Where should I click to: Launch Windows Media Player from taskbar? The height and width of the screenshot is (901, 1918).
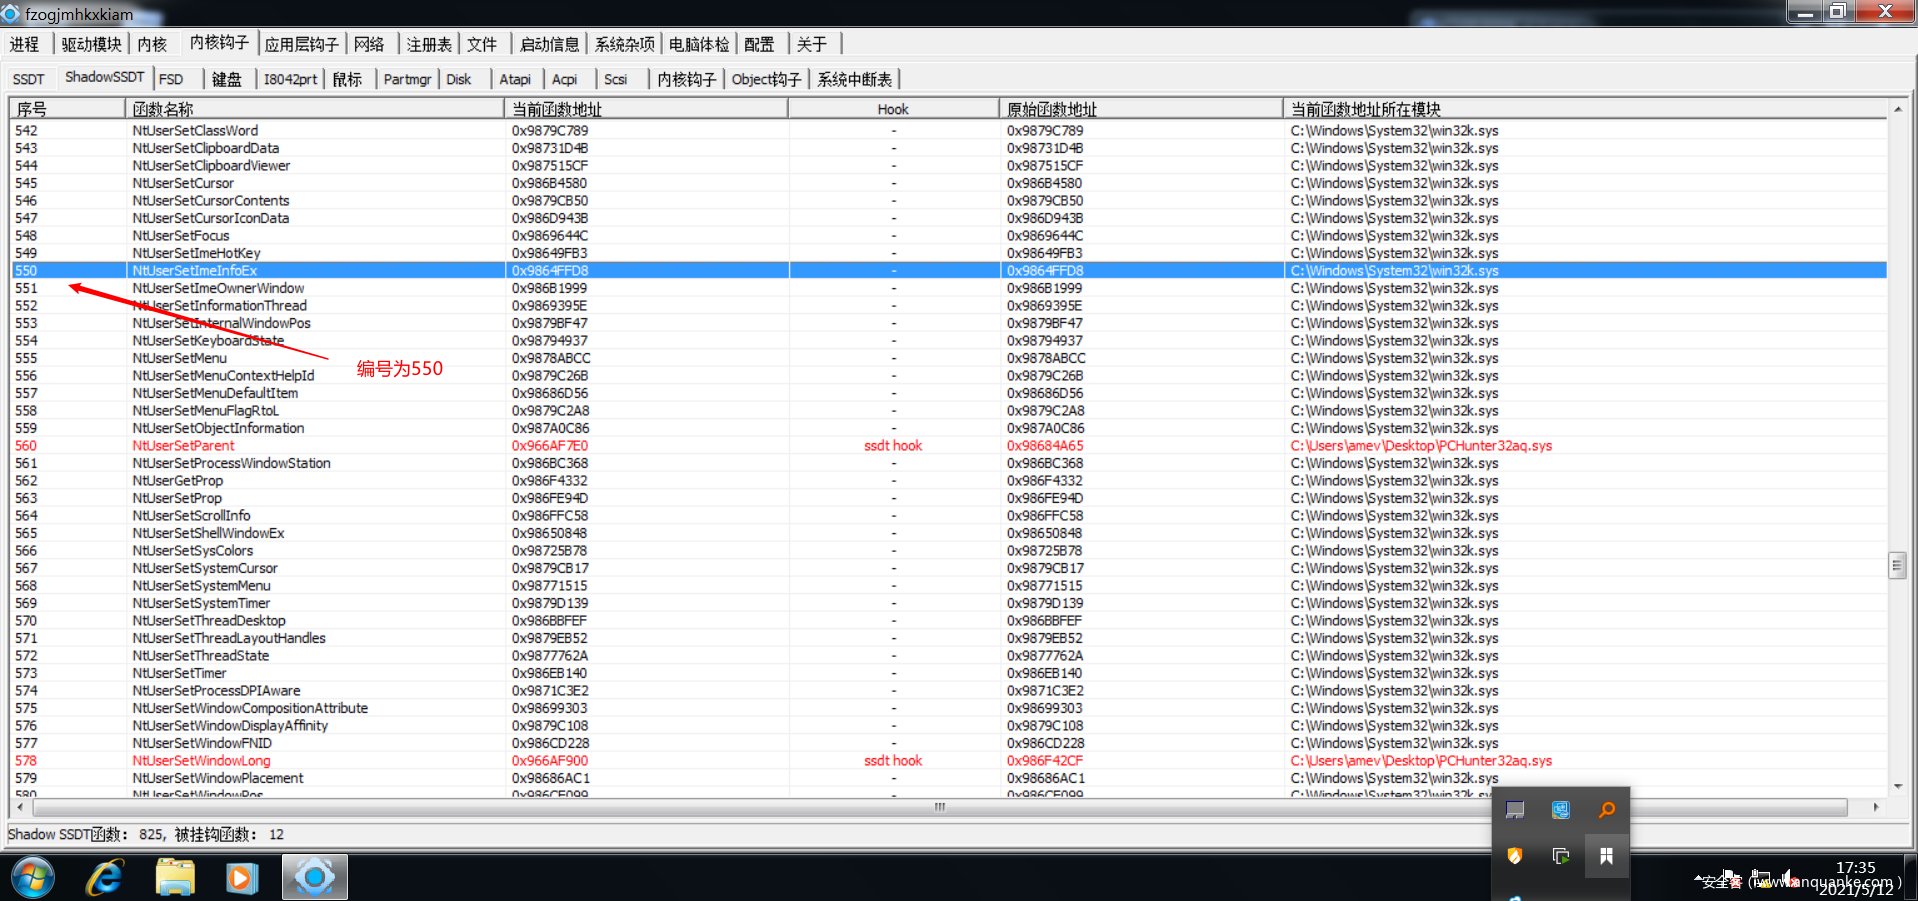(242, 878)
